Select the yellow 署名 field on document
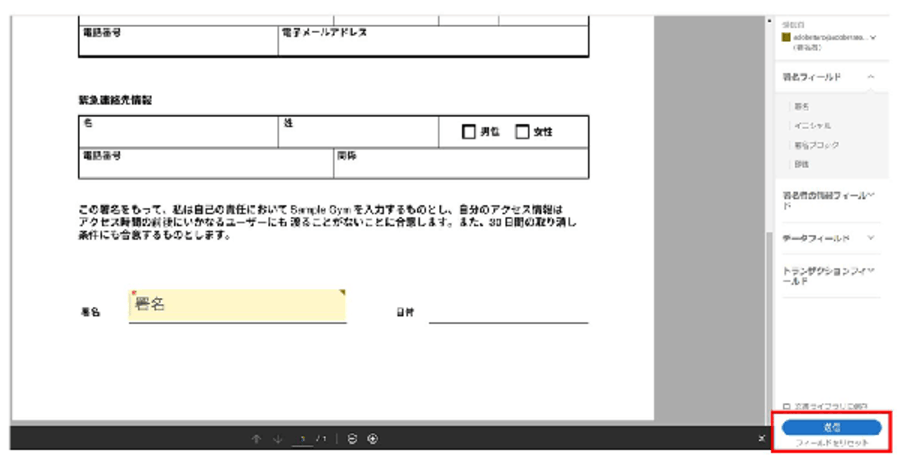The width and height of the screenshot is (900, 473). (x=237, y=305)
